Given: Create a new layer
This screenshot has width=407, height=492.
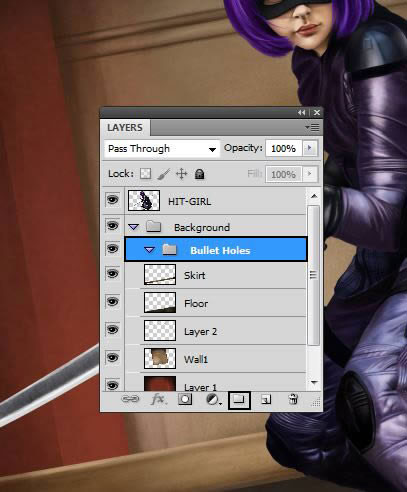Looking at the screenshot, I should (266, 399).
